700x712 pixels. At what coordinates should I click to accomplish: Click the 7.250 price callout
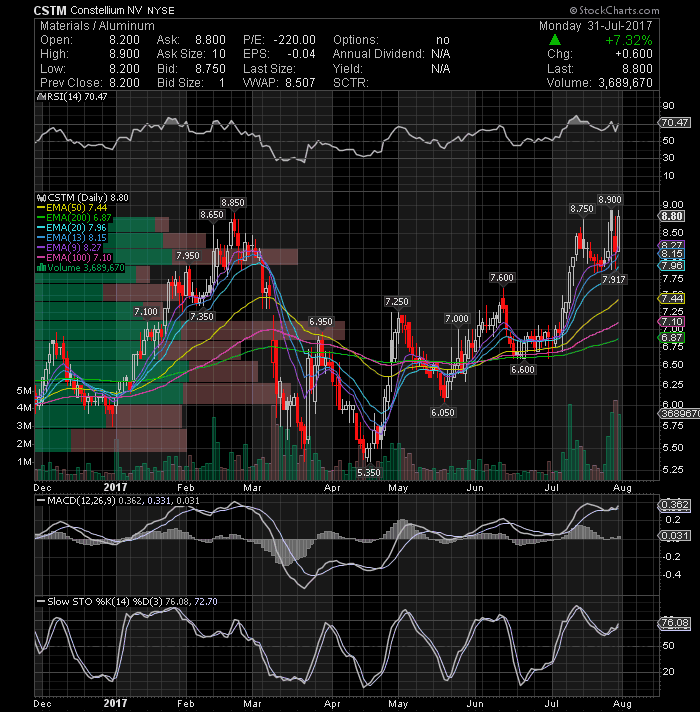click(x=396, y=302)
